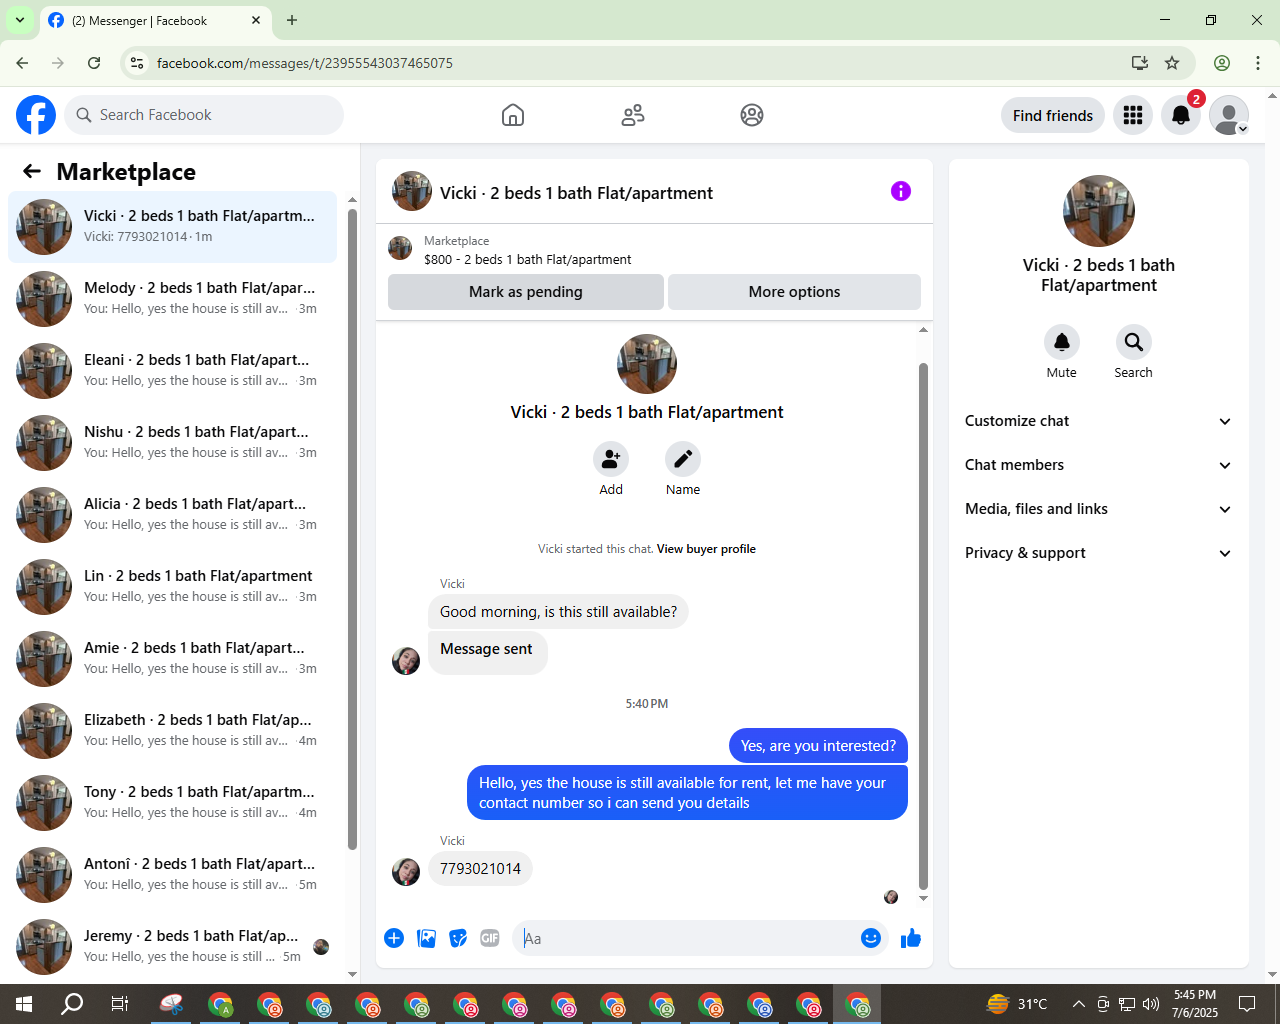The height and width of the screenshot is (1024, 1280).
Task: Attach a photo file in composer
Action: (426, 938)
